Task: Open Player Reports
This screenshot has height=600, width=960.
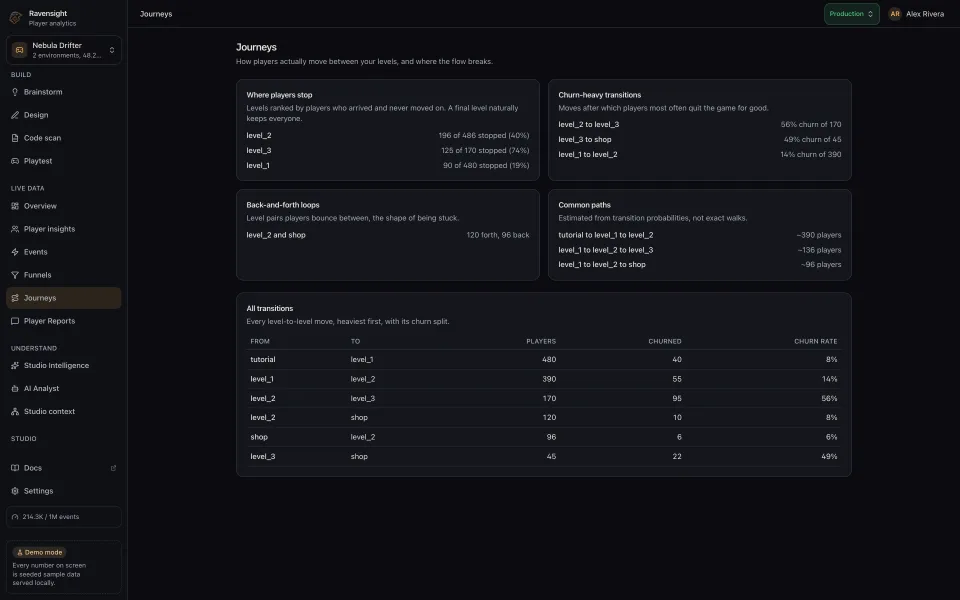Action: [x=64, y=321]
